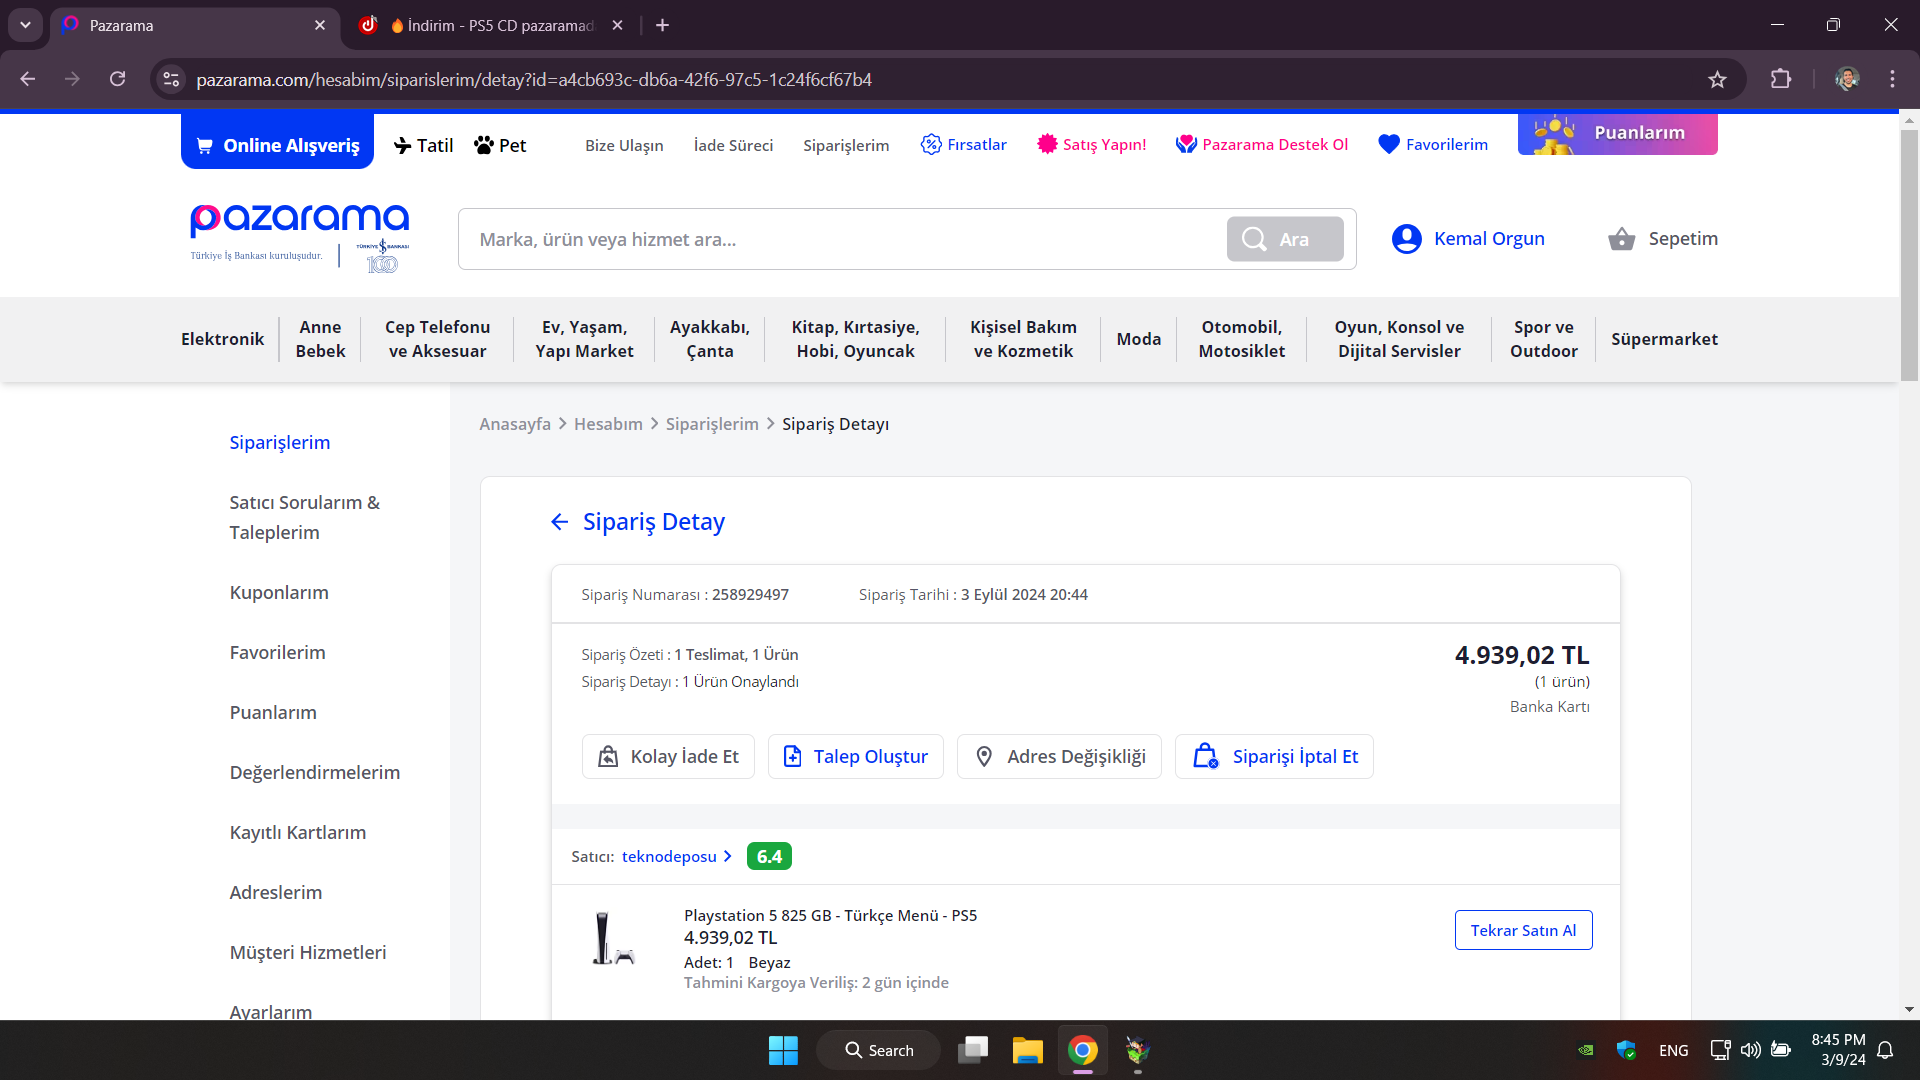
Task: Go to Siparişlerim breadcrumb link
Action: point(711,424)
